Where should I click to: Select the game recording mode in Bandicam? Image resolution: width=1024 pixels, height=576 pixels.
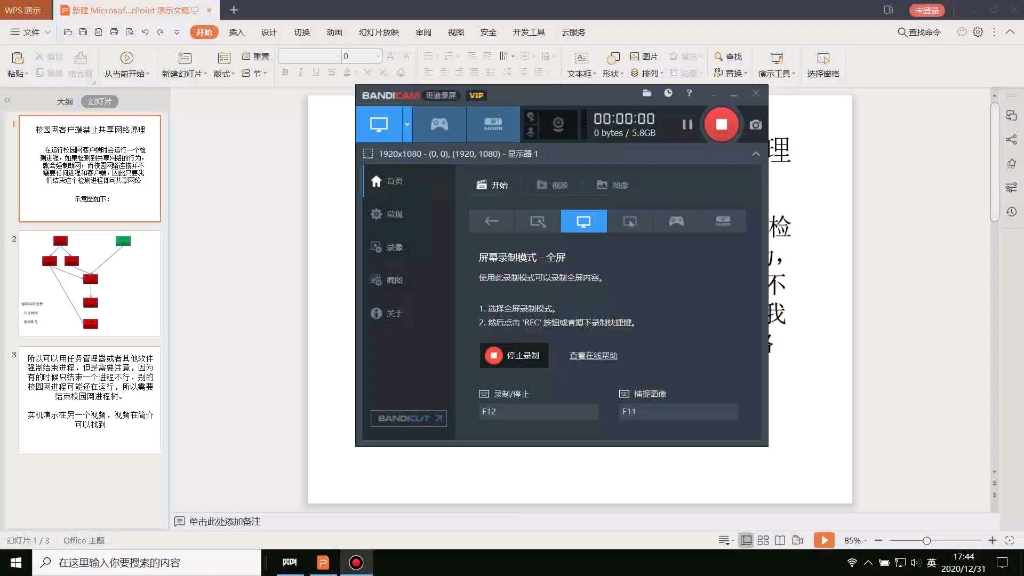tap(439, 123)
